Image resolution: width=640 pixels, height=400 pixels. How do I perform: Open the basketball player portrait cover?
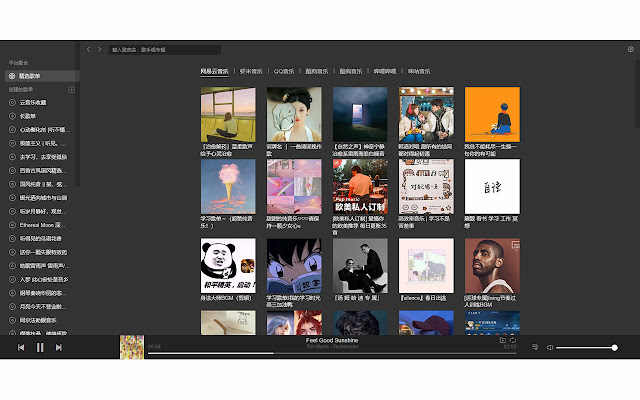[492, 266]
